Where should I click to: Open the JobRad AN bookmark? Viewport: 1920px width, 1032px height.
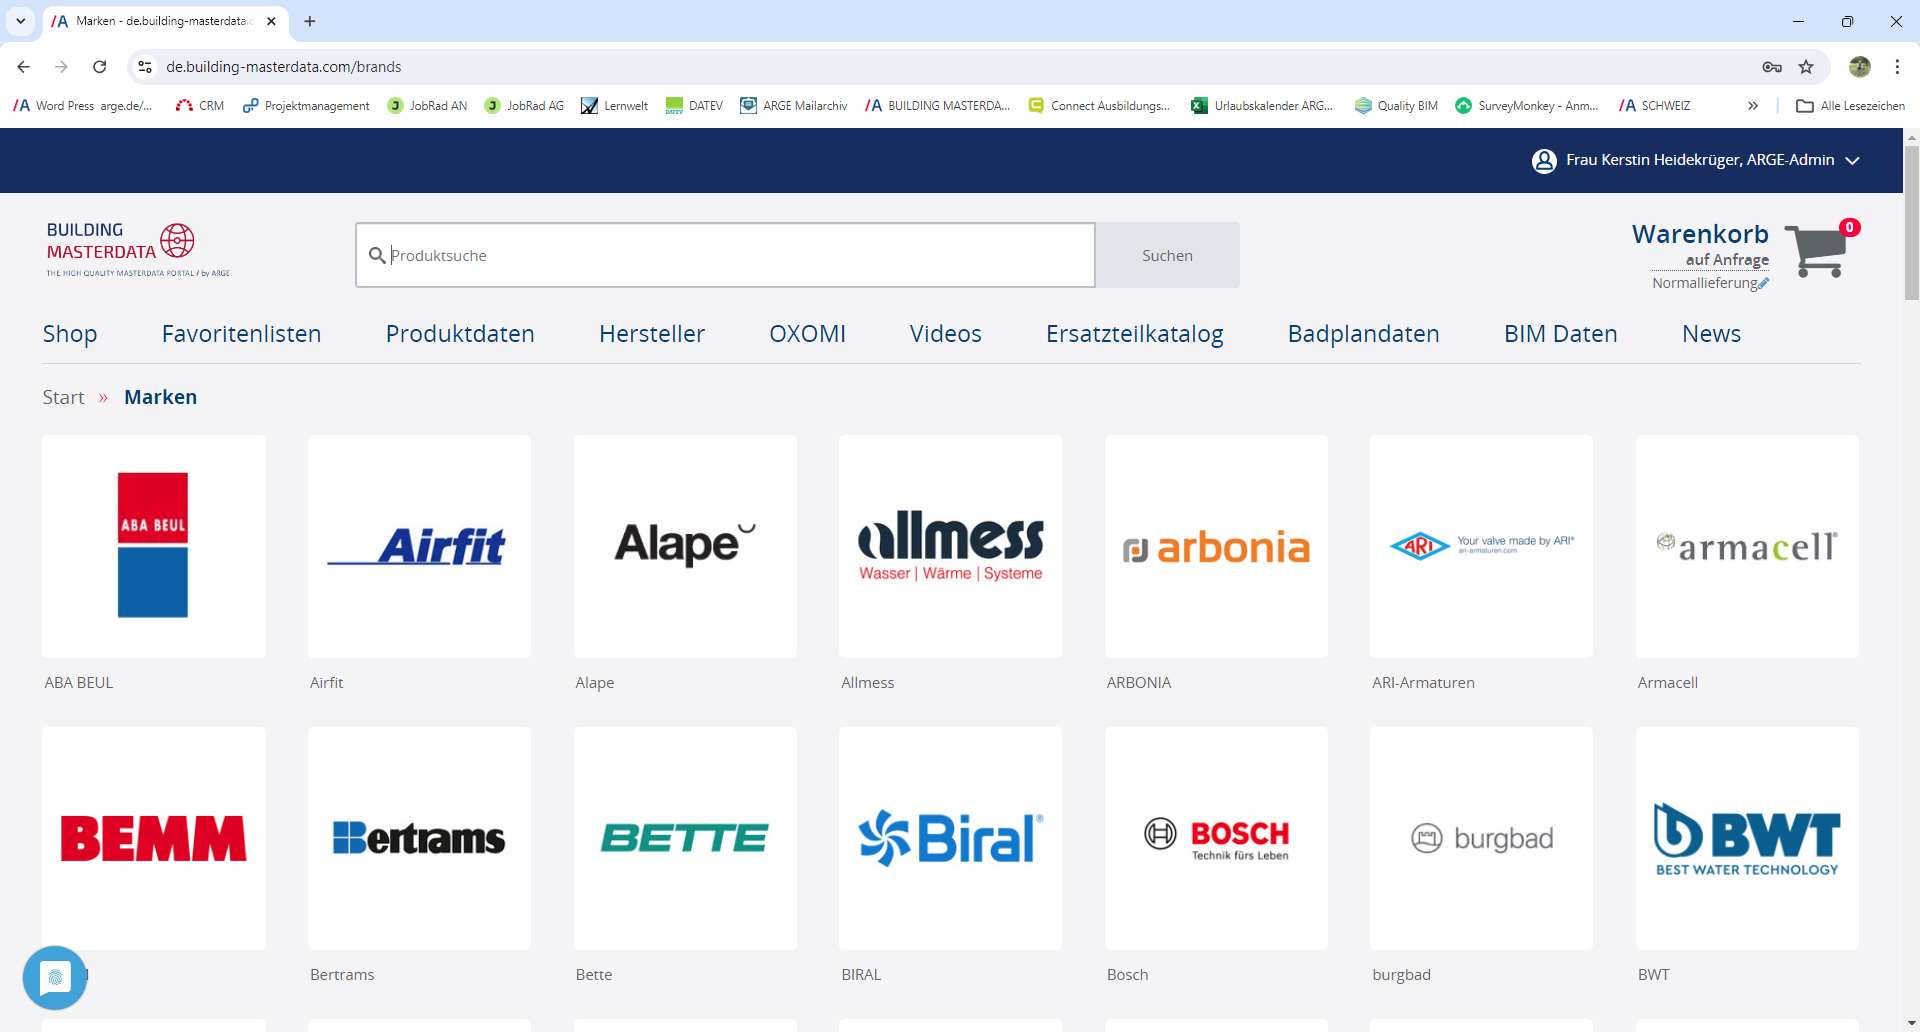coord(427,106)
